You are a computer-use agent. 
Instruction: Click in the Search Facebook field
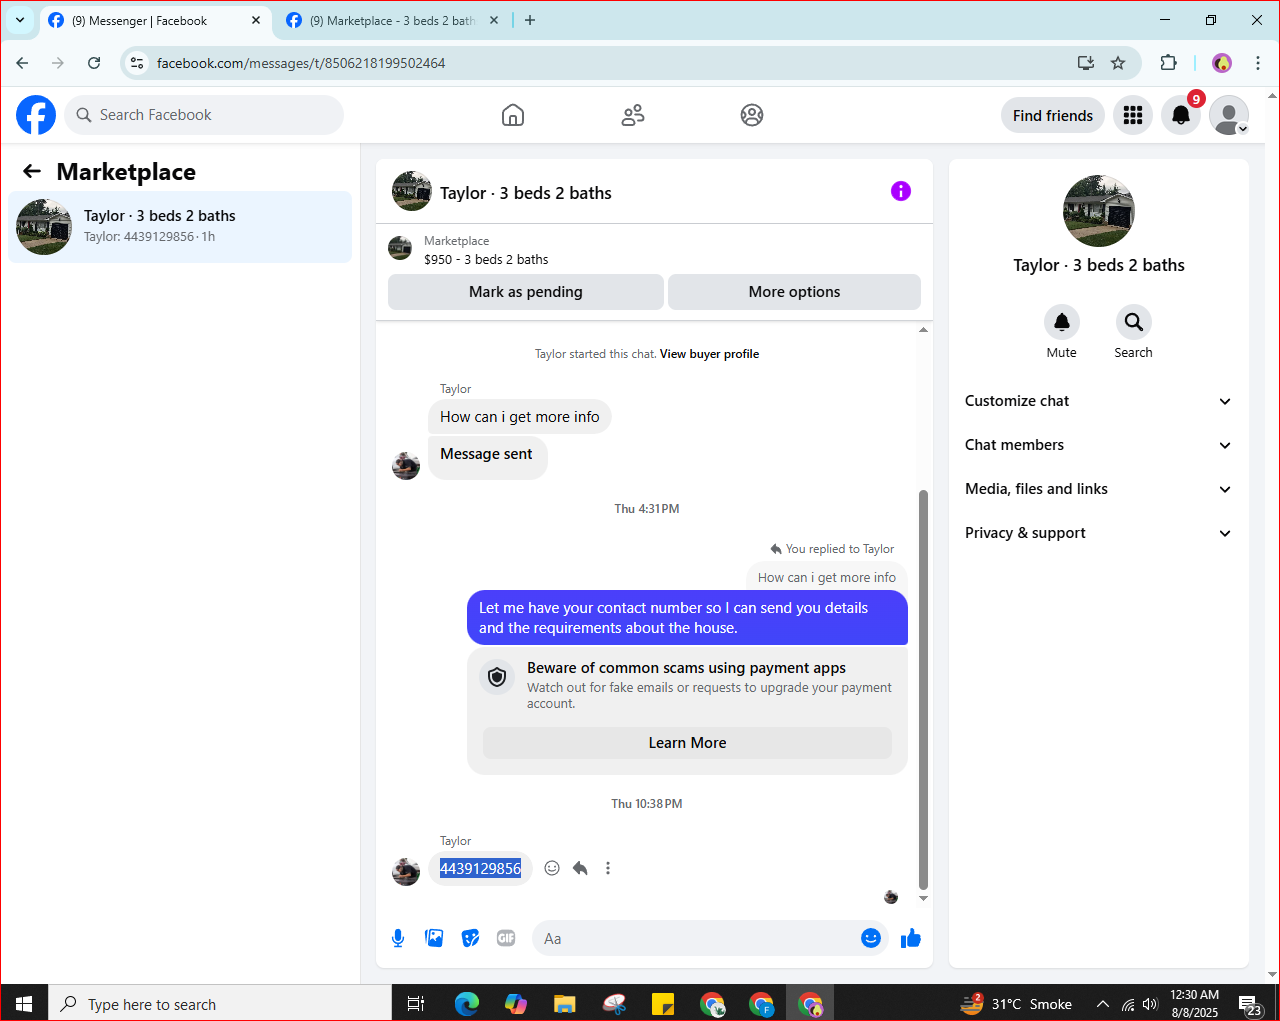tap(204, 115)
